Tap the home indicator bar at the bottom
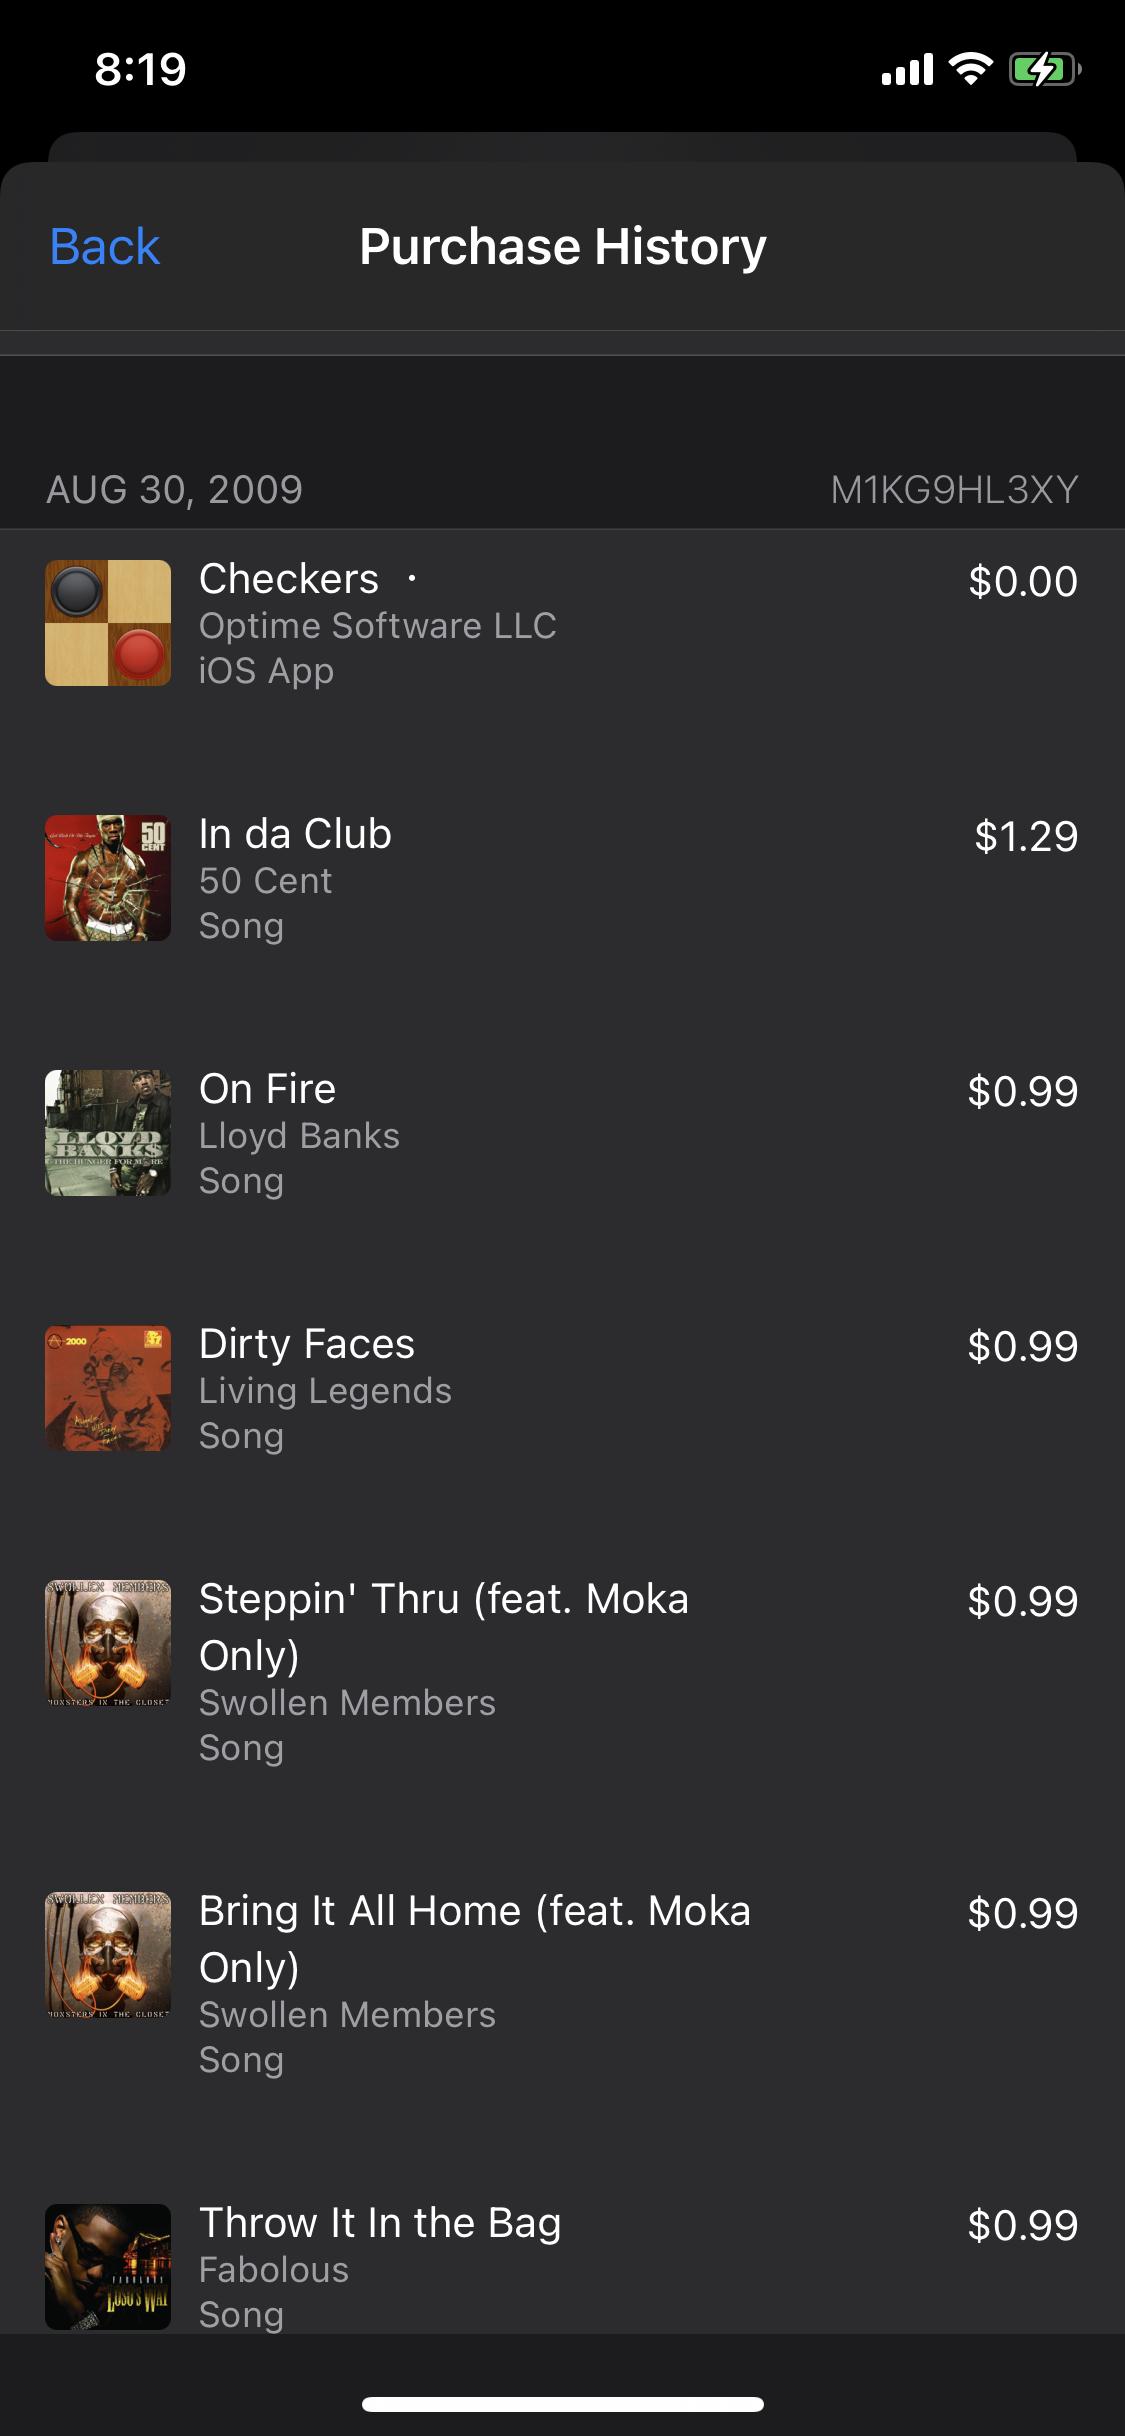The image size is (1125, 2436). click(562, 2404)
